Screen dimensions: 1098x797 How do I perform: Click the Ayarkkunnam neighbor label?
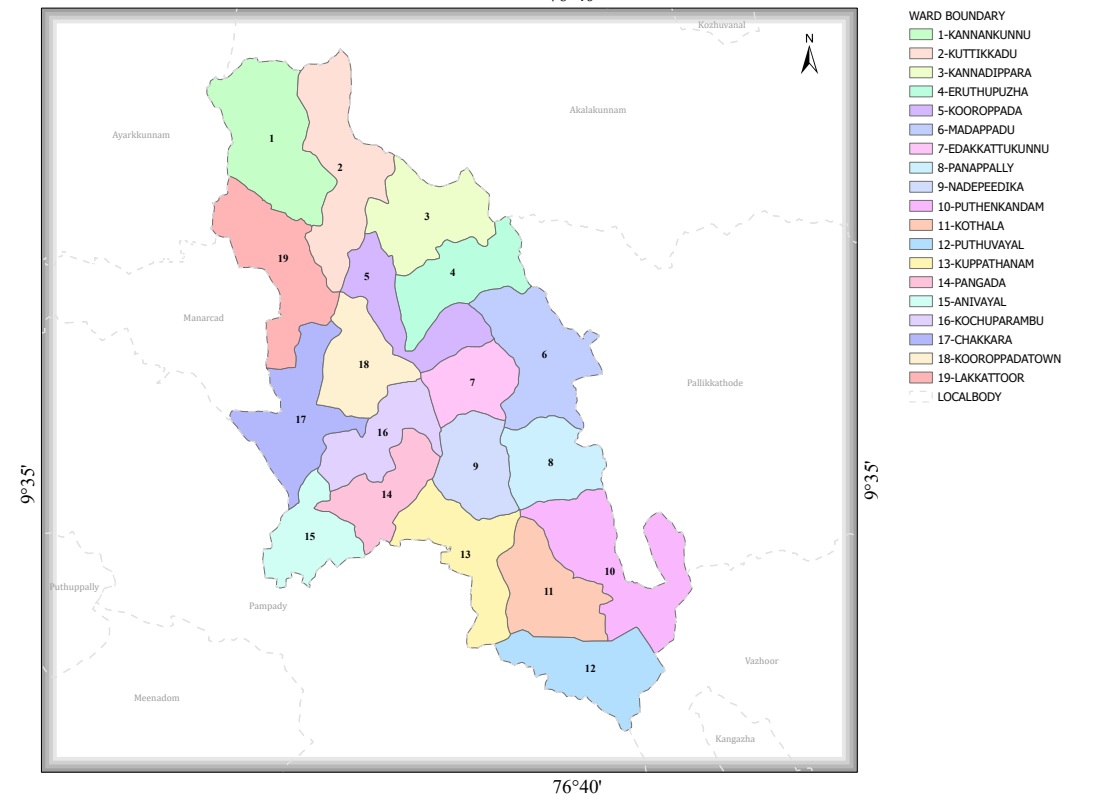[x=141, y=134]
